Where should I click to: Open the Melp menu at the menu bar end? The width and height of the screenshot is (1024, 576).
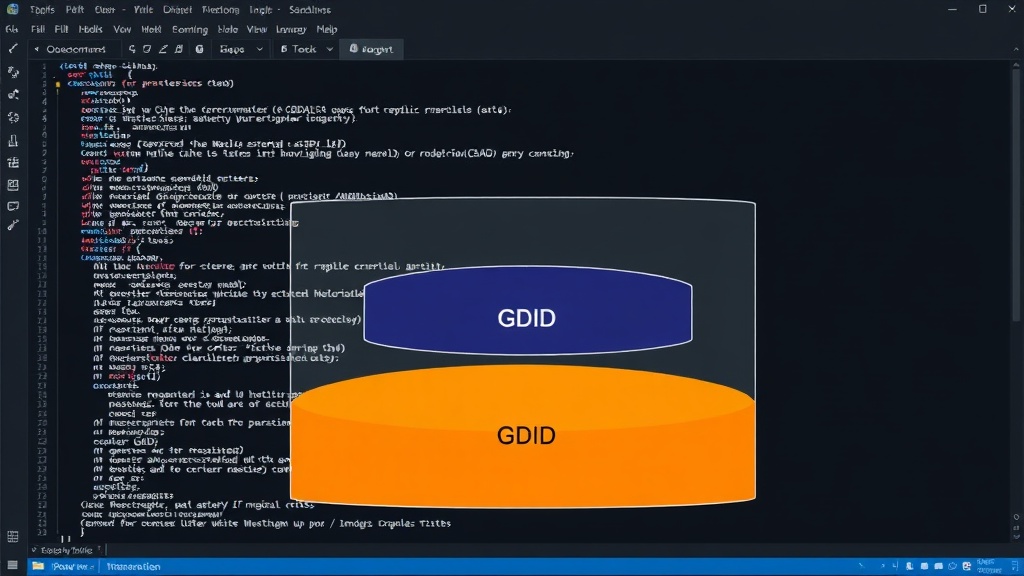(x=327, y=29)
